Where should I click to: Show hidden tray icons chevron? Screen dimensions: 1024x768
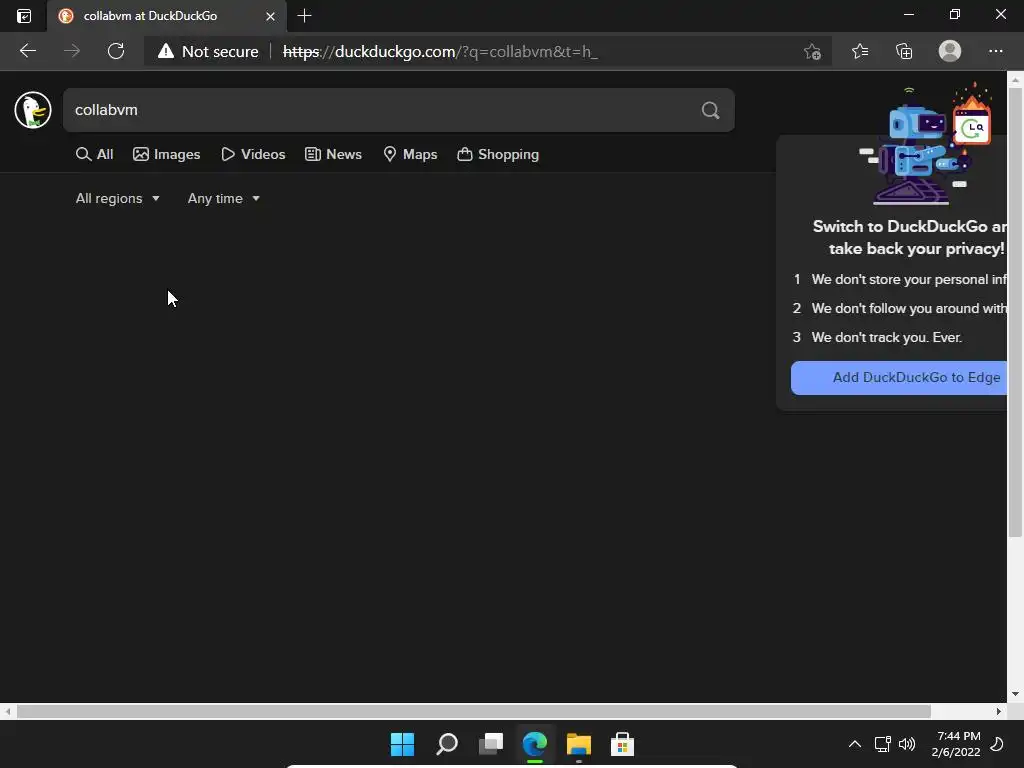pyautogui.click(x=854, y=744)
